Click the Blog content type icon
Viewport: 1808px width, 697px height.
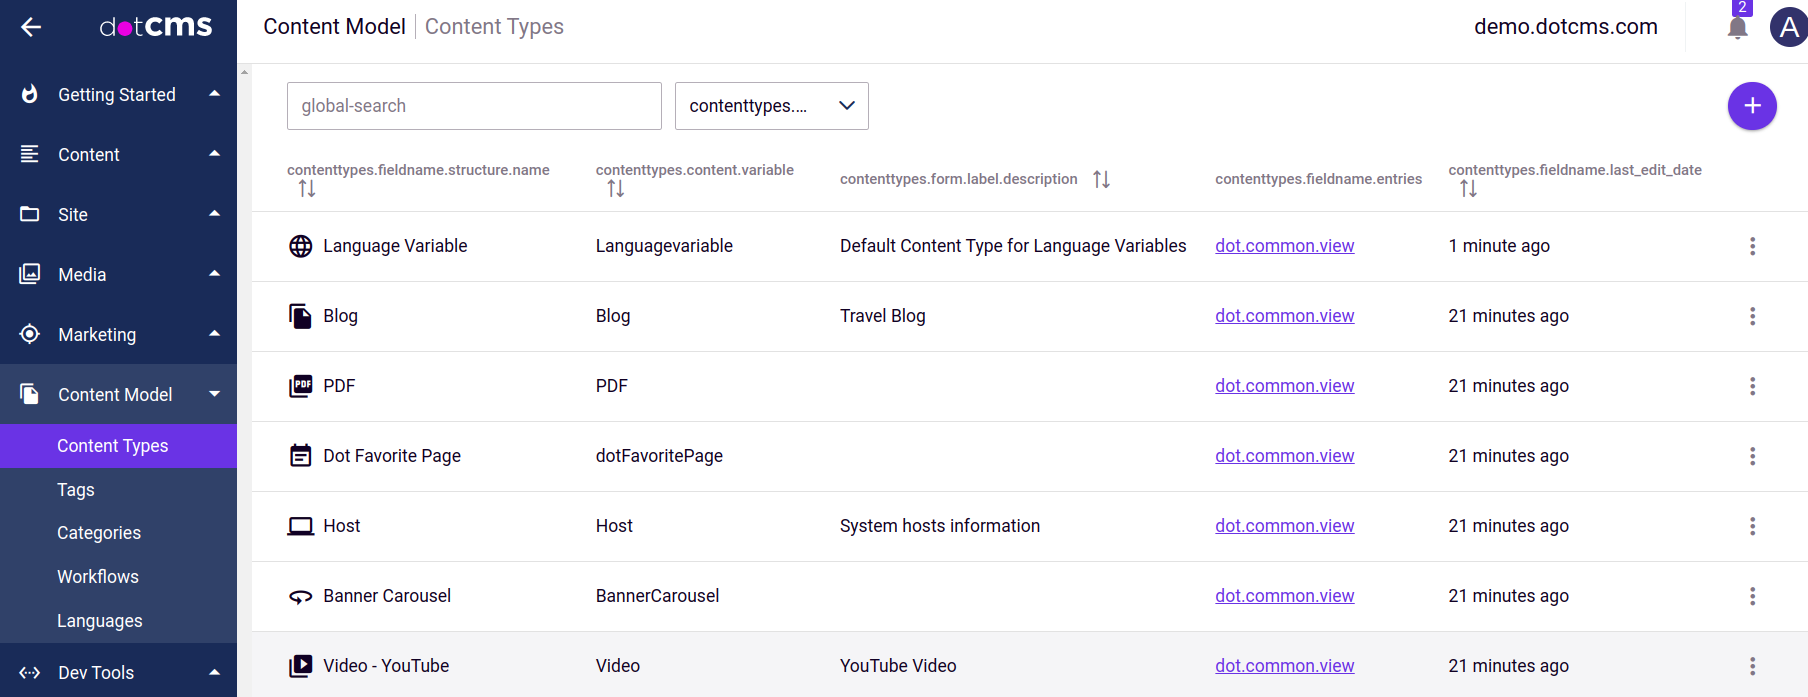click(x=300, y=316)
